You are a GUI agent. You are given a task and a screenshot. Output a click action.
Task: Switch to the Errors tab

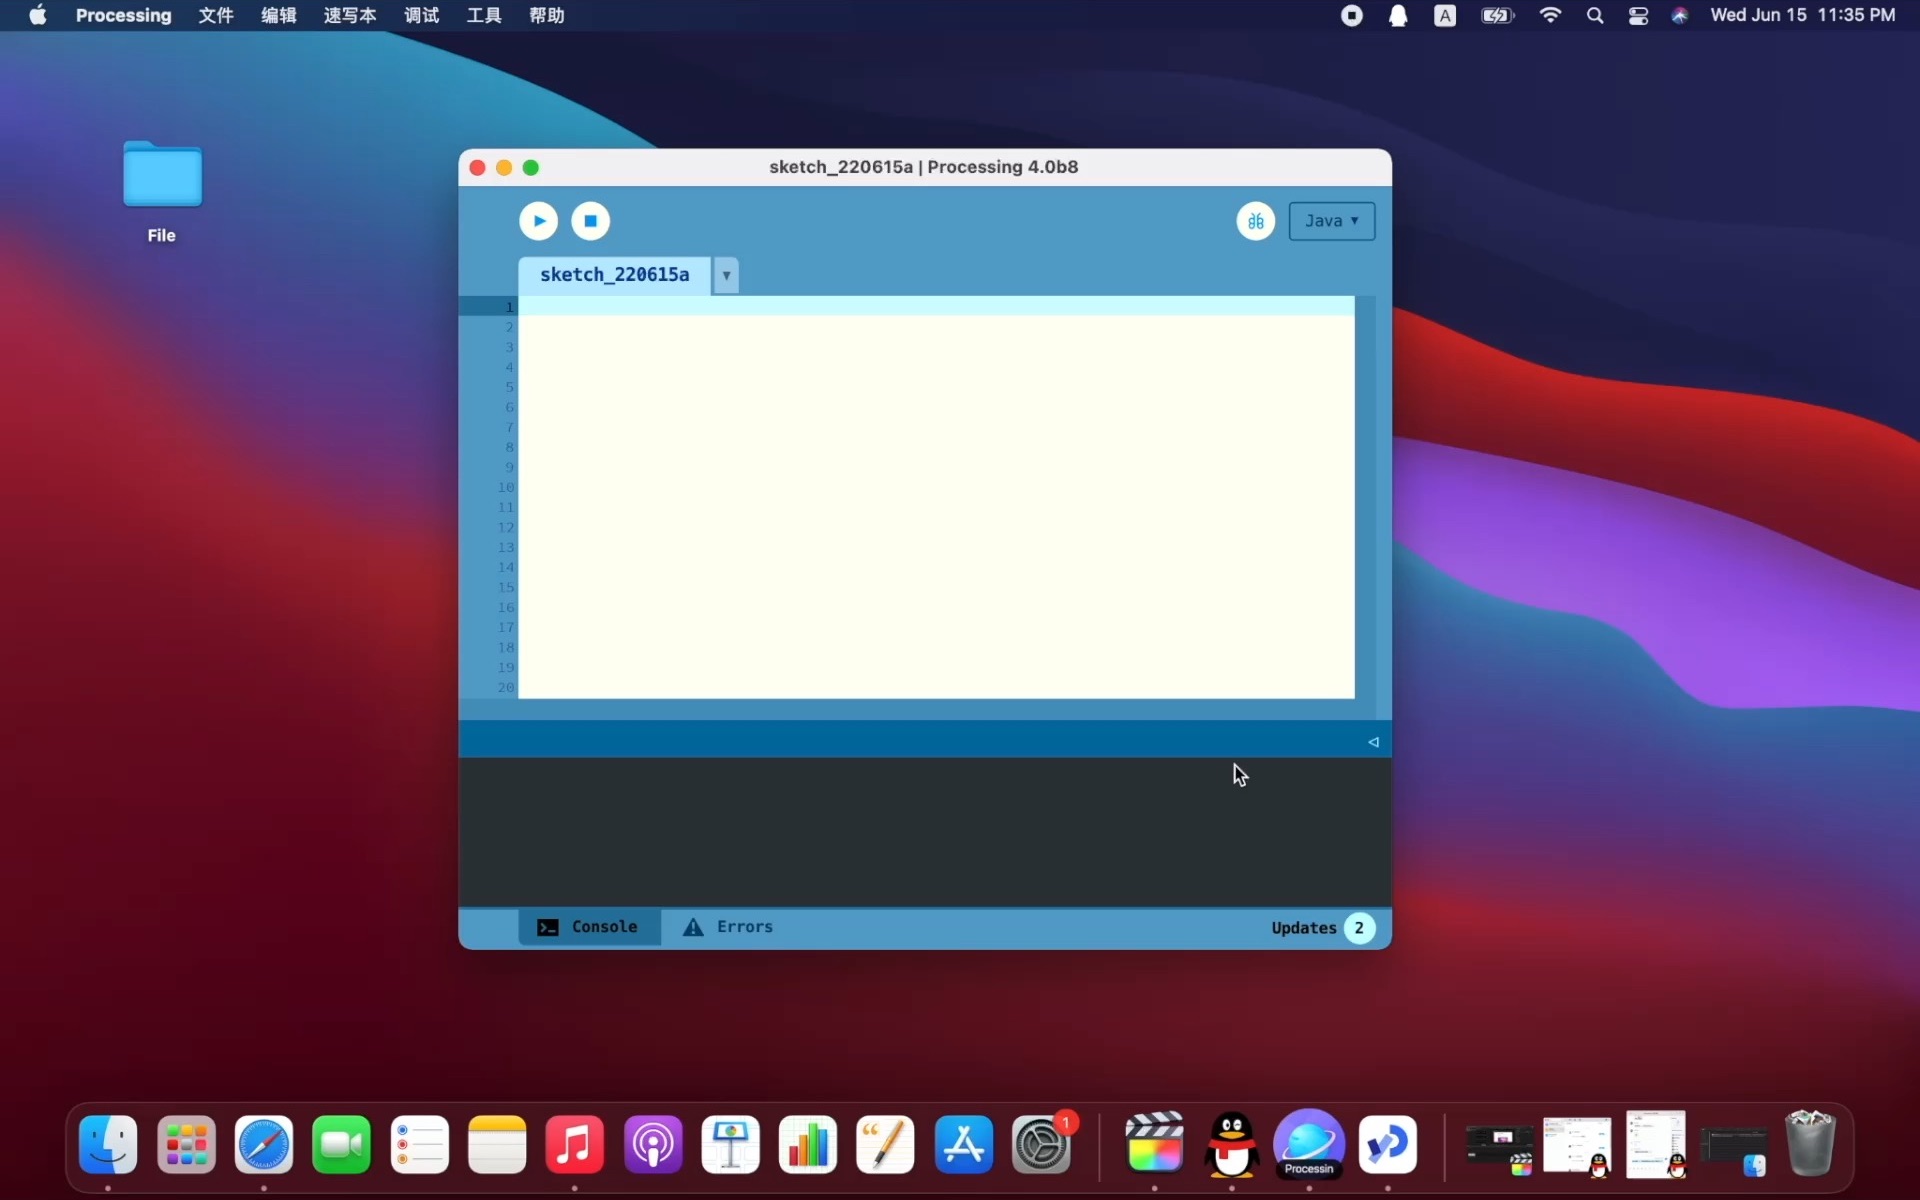[728, 927]
